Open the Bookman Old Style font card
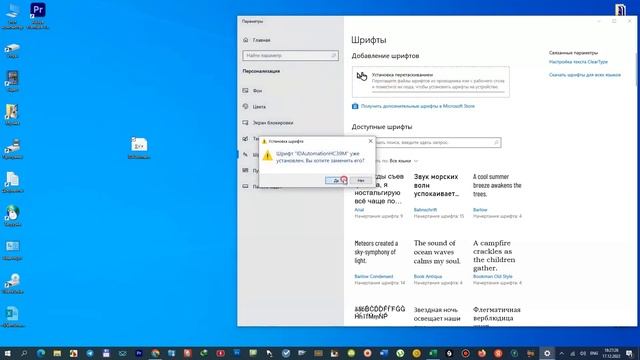 (x=498, y=262)
